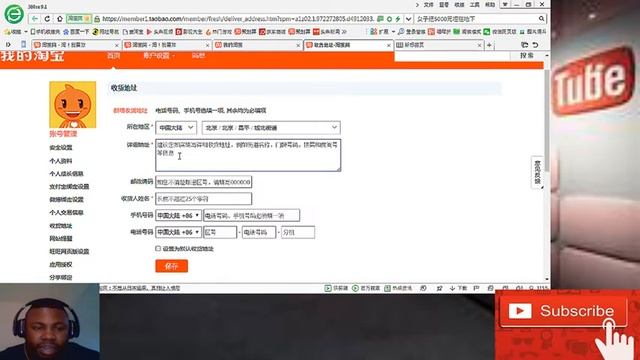Go back with the browser back arrow

click(35, 19)
